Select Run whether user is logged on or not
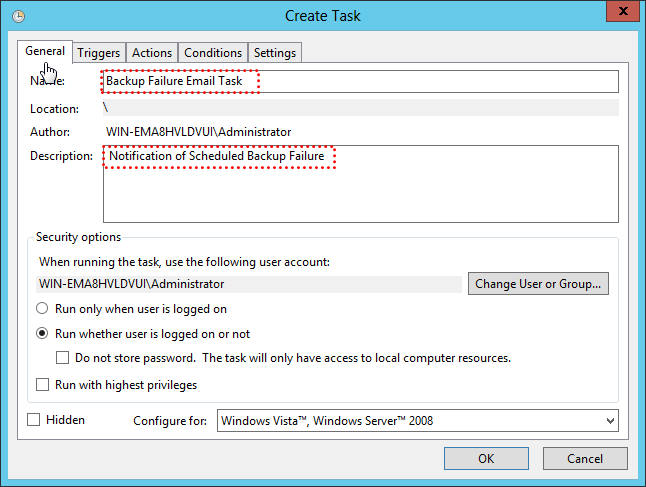Image resolution: width=646 pixels, height=487 pixels. [43, 334]
